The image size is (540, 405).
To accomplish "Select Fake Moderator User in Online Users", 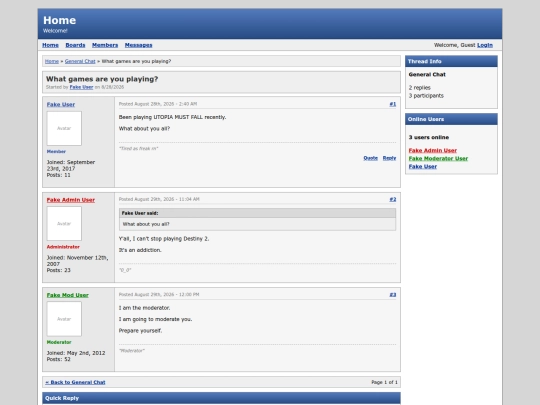I will (438, 158).
